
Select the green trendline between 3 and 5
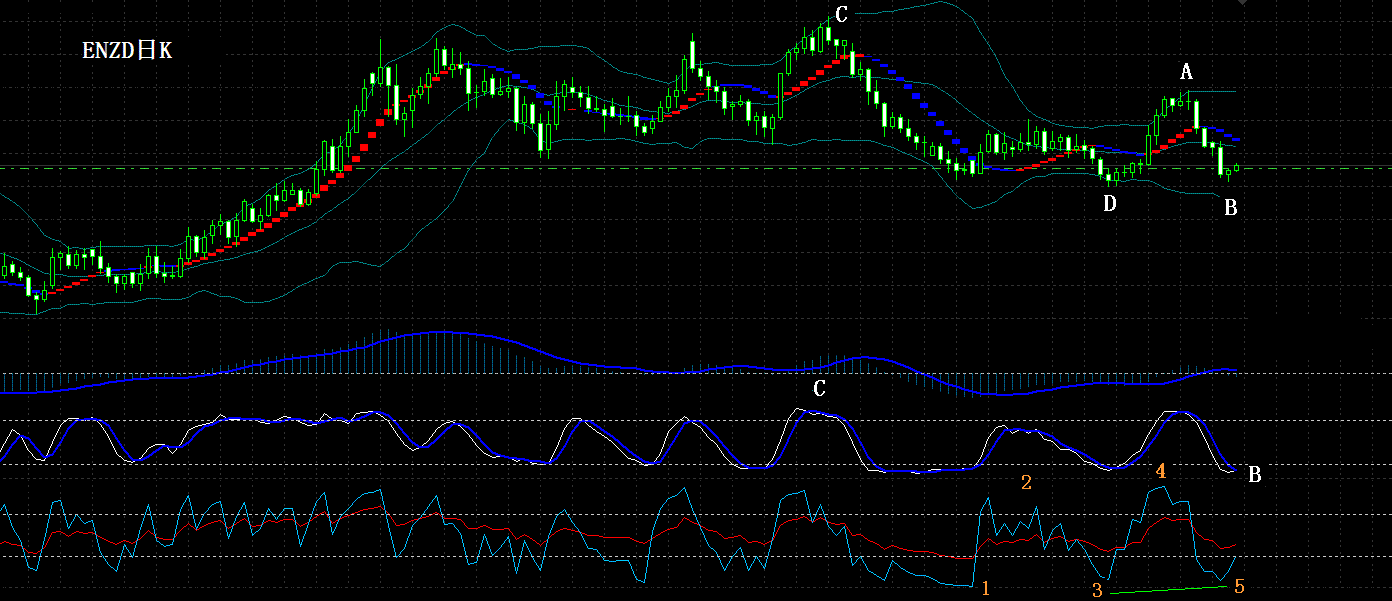point(1169,589)
